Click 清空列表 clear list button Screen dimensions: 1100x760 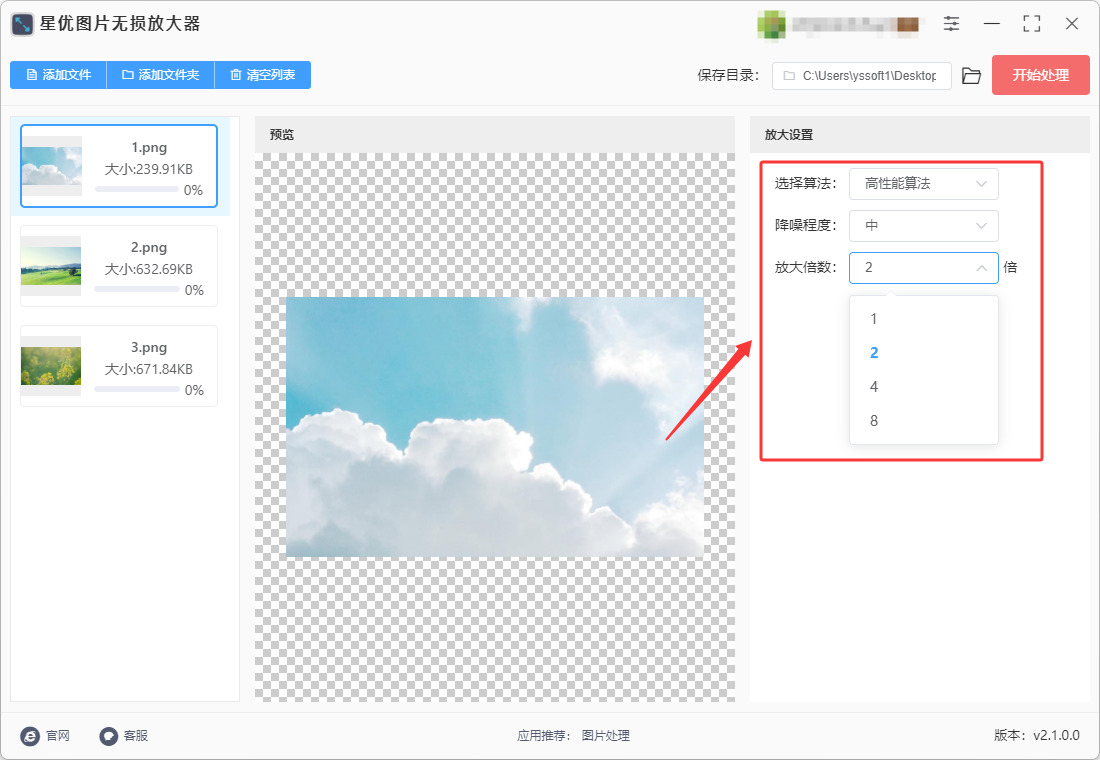(262, 75)
